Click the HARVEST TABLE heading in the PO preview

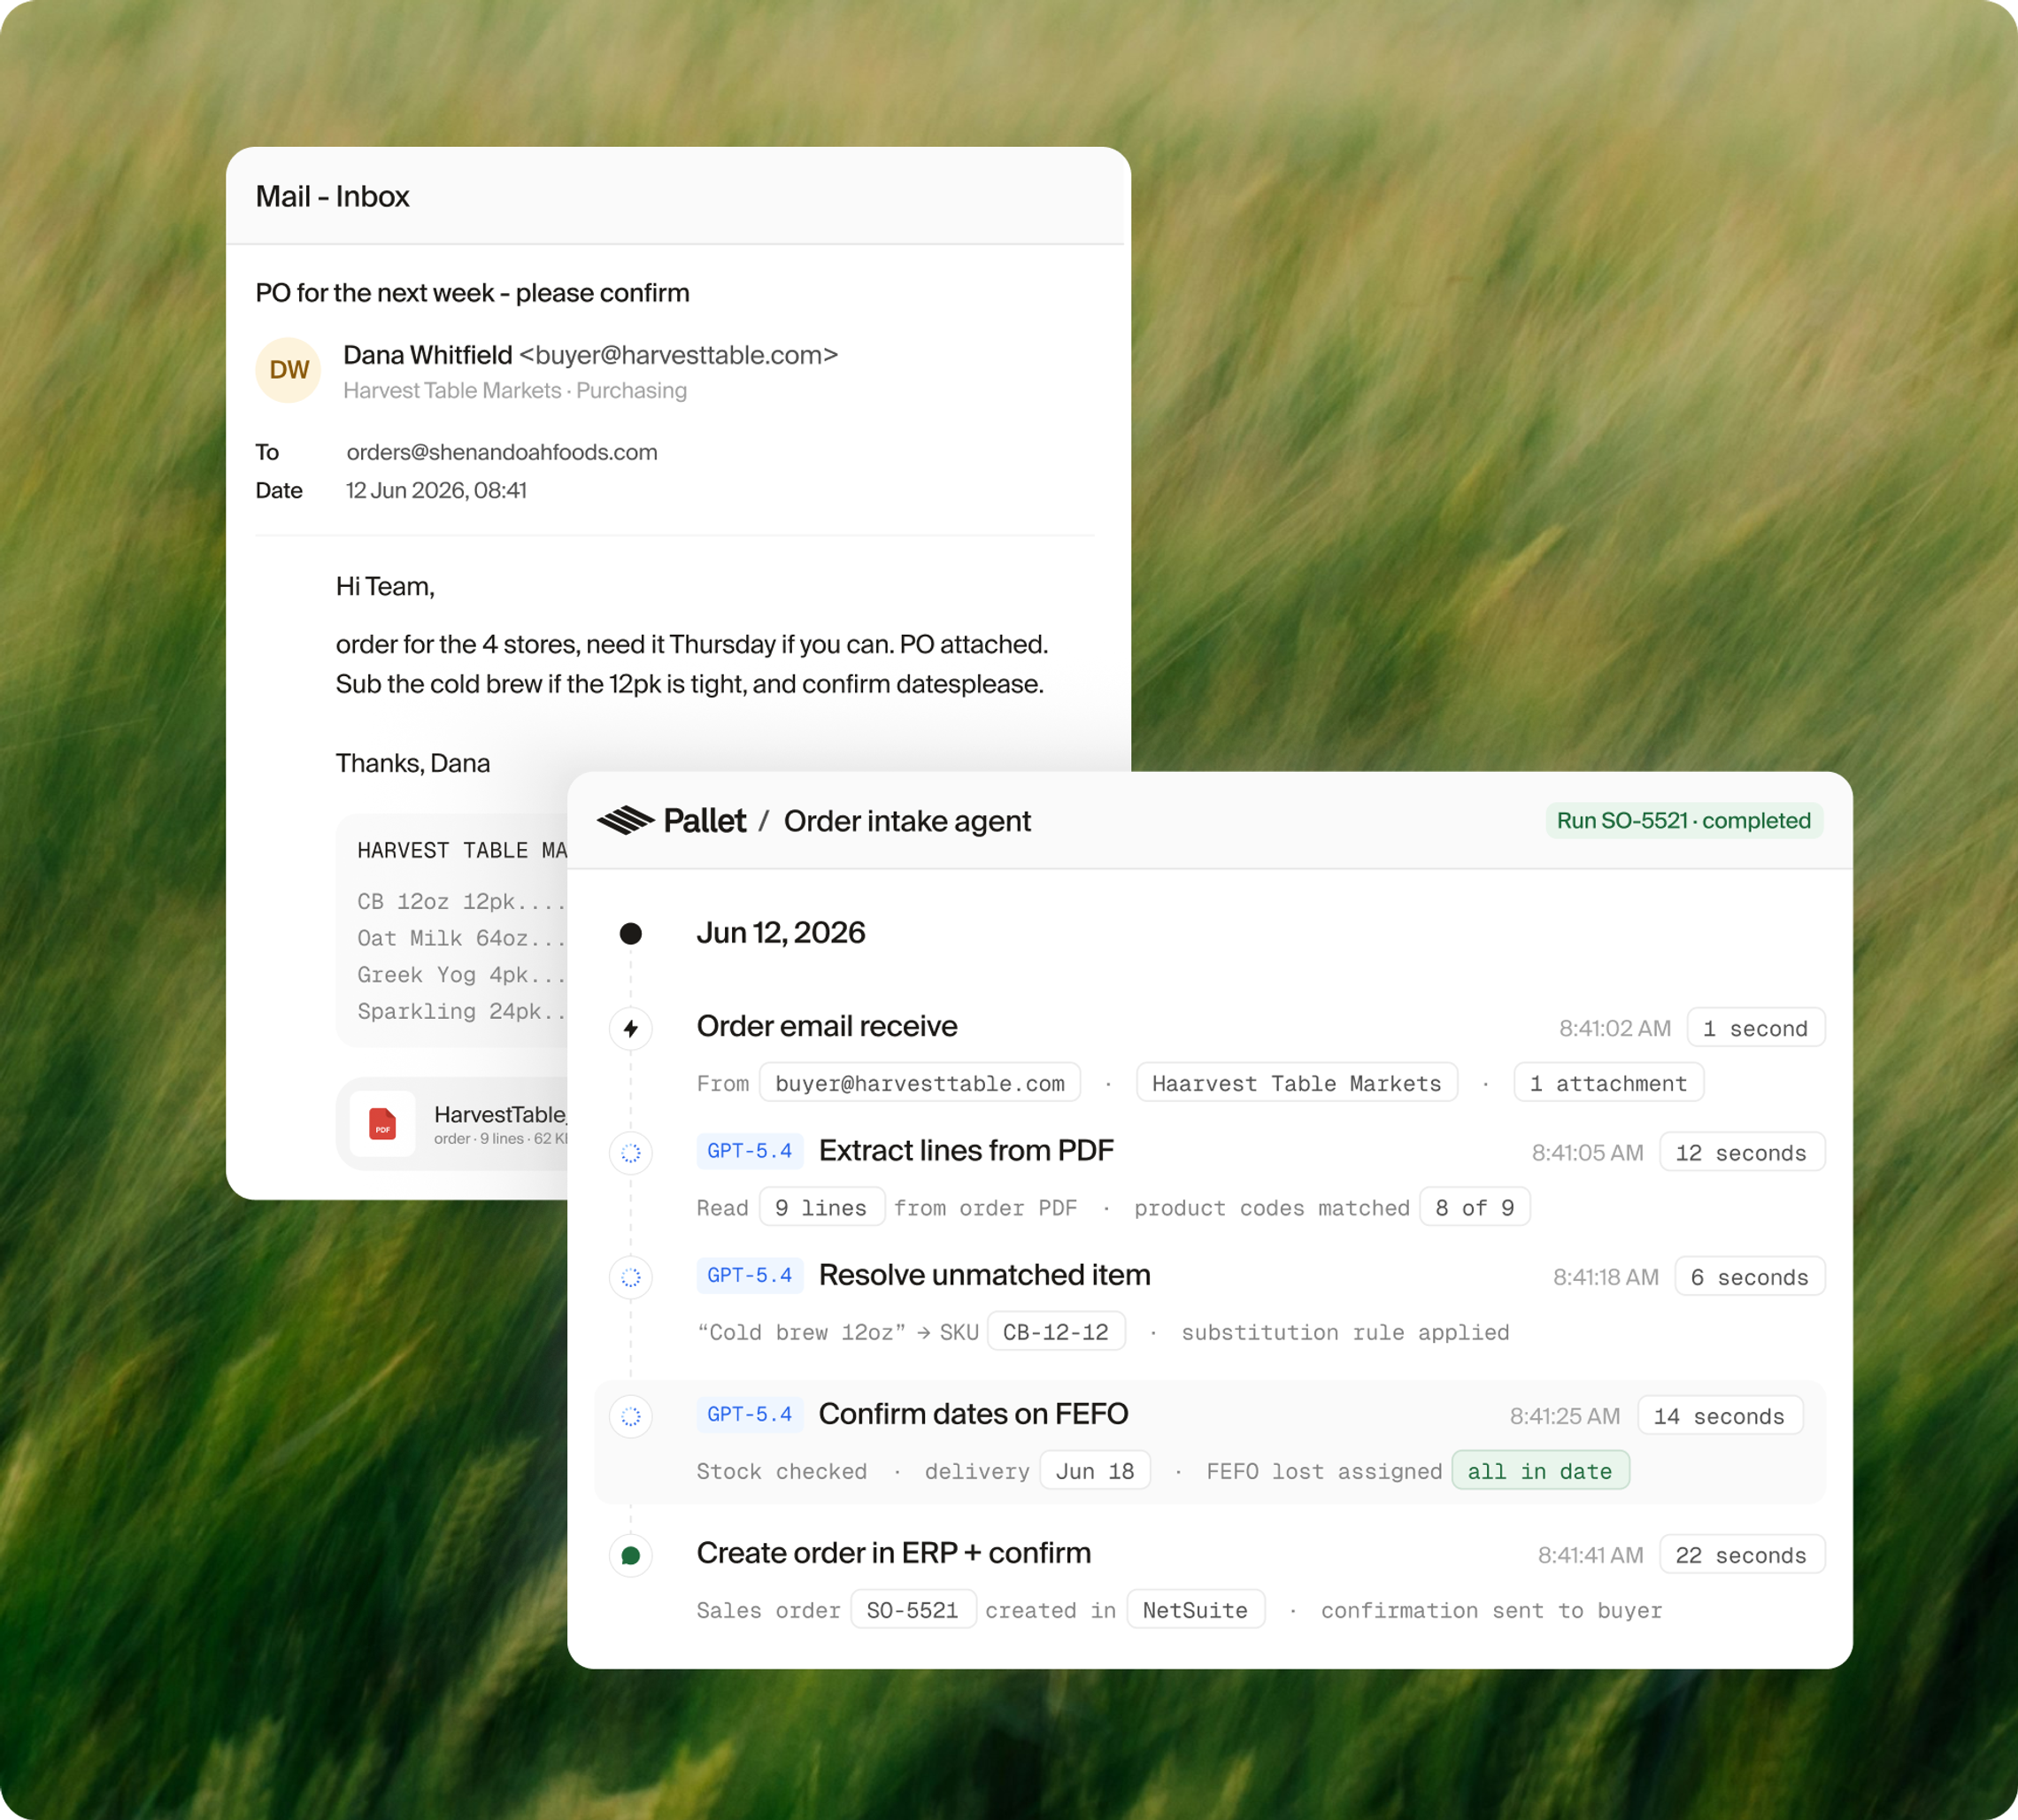point(463,850)
